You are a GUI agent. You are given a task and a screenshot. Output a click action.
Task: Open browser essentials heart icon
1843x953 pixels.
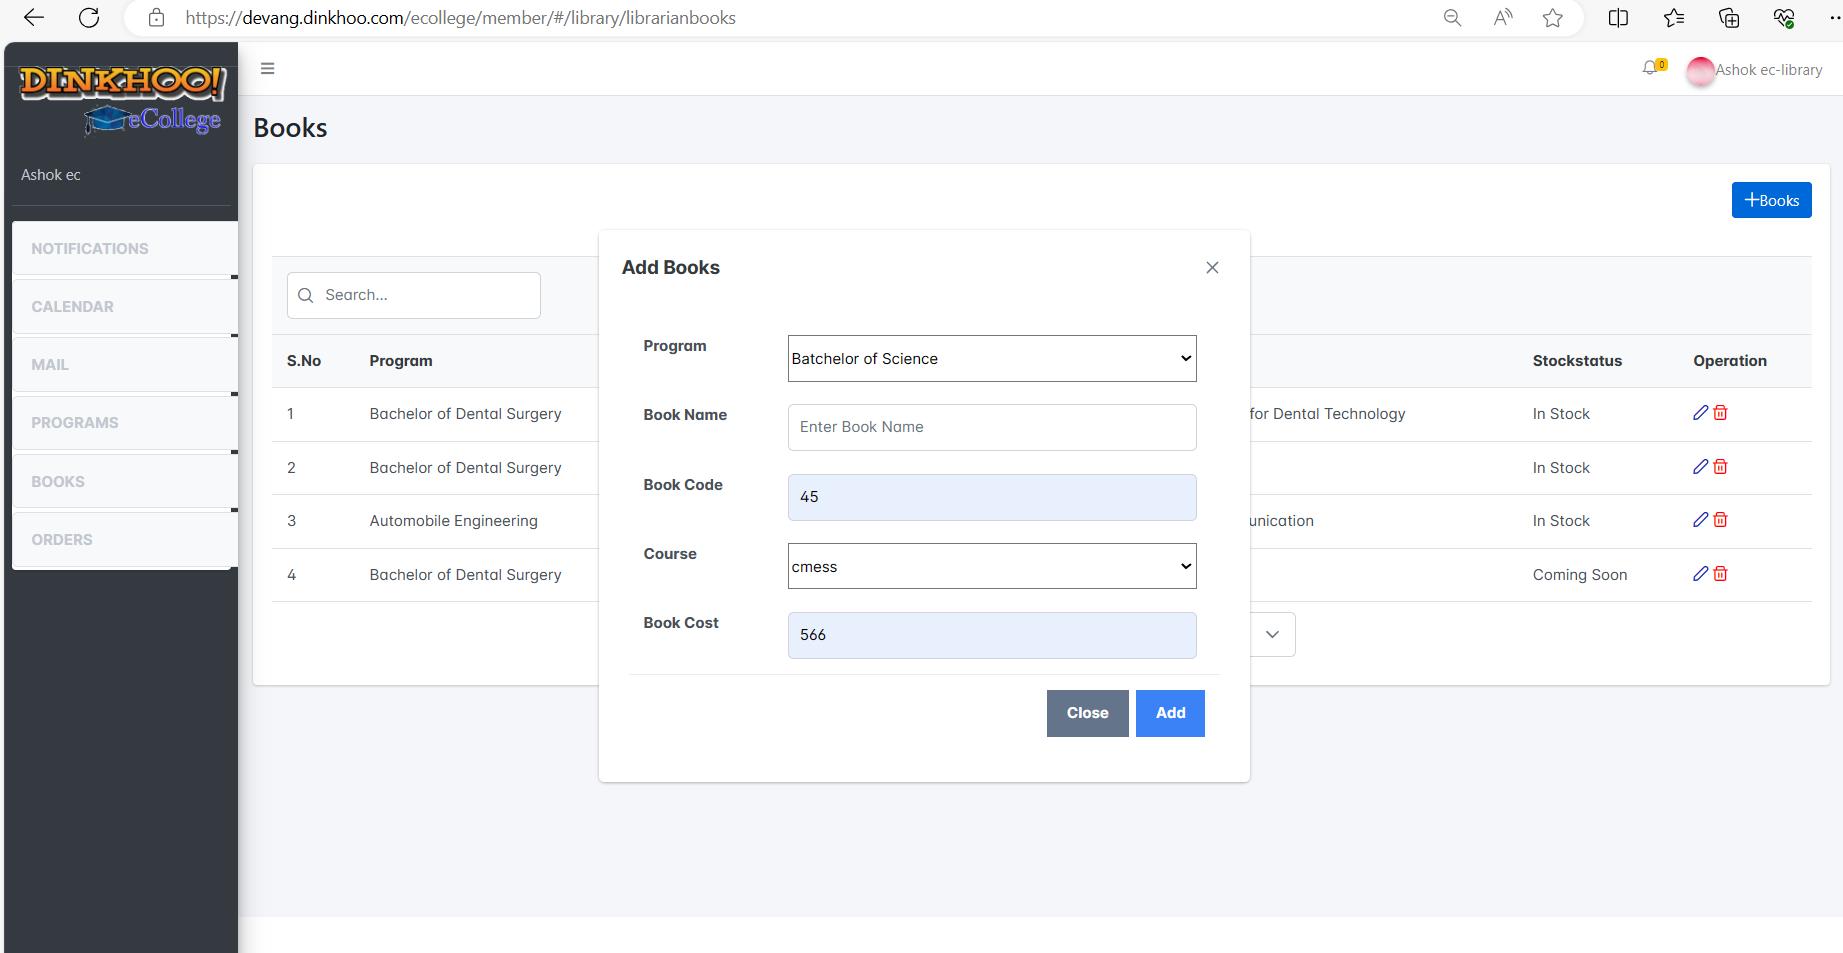pyautogui.click(x=1784, y=18)
